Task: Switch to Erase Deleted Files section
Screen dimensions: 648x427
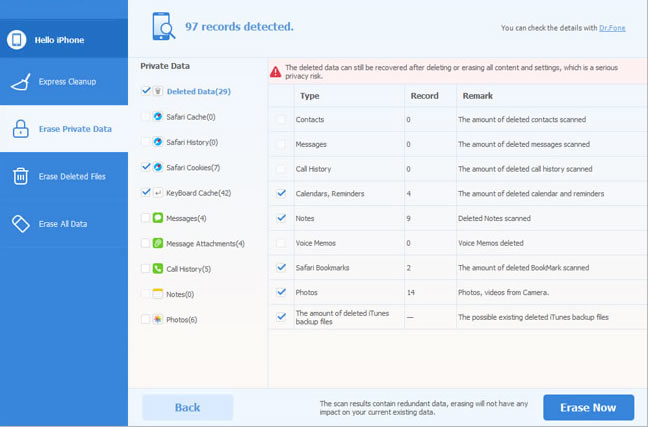Action: (64, 177)
